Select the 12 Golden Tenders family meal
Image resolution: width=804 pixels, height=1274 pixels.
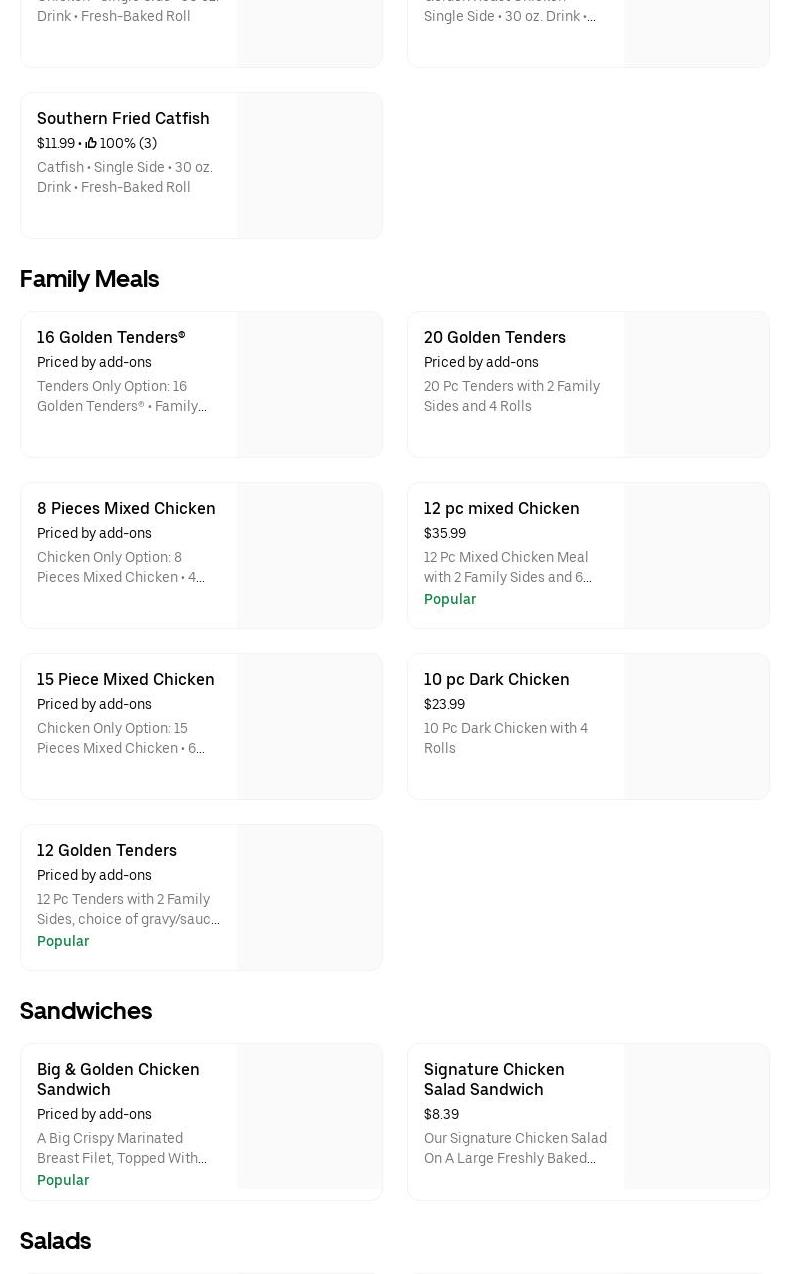click(107, 851)
